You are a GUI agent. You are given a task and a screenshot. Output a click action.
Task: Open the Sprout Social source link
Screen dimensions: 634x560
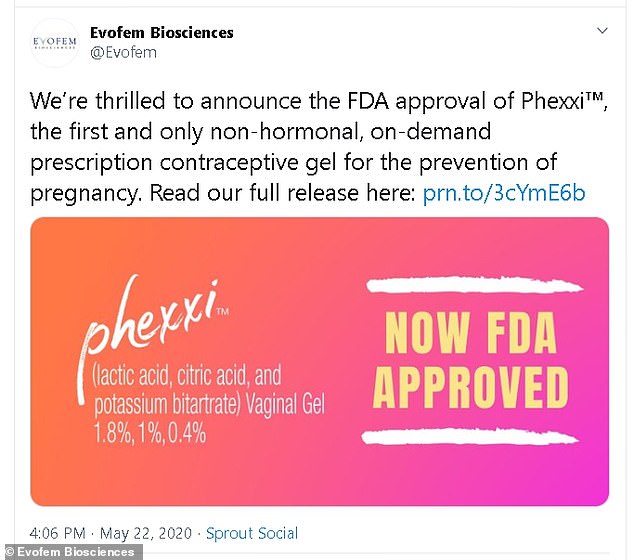[252, 533]
